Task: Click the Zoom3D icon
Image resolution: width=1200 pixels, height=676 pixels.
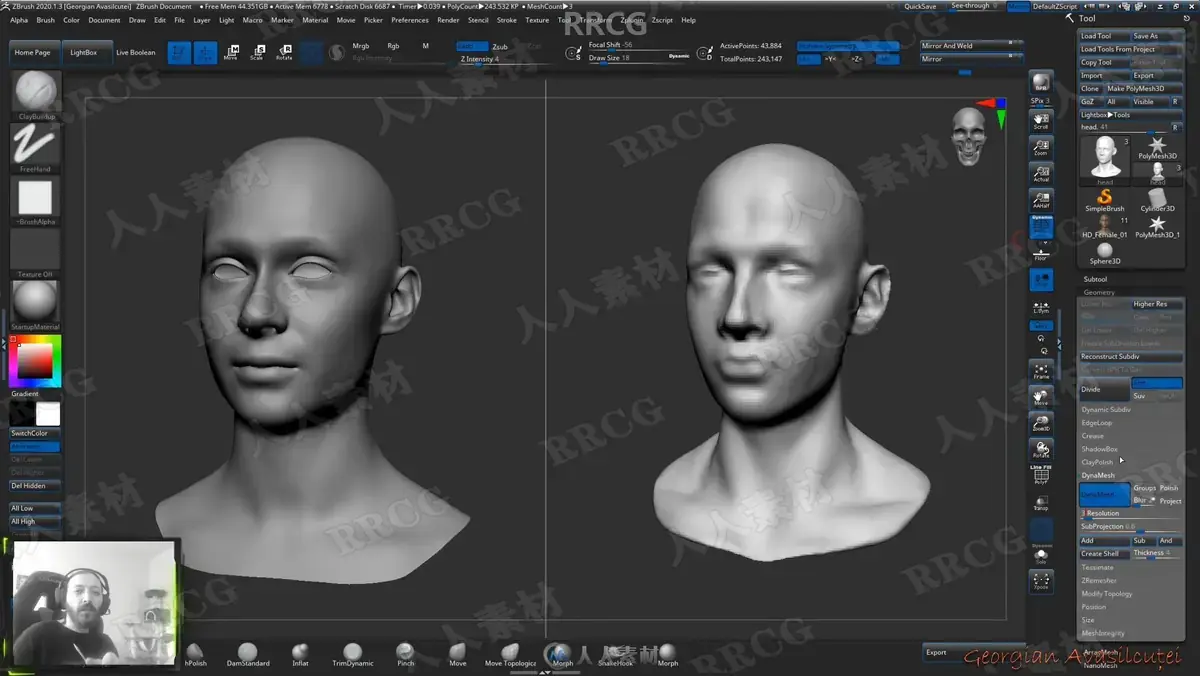Action: click(1041, 422)
